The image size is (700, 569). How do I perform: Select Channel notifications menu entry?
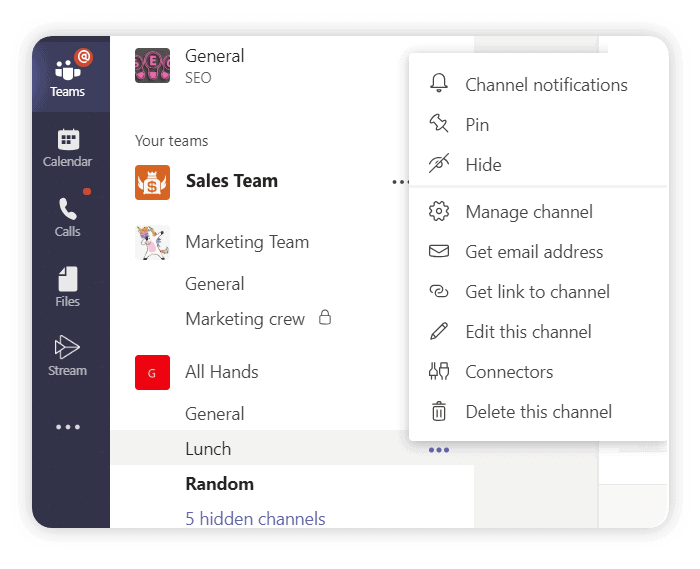coord(538,85)
